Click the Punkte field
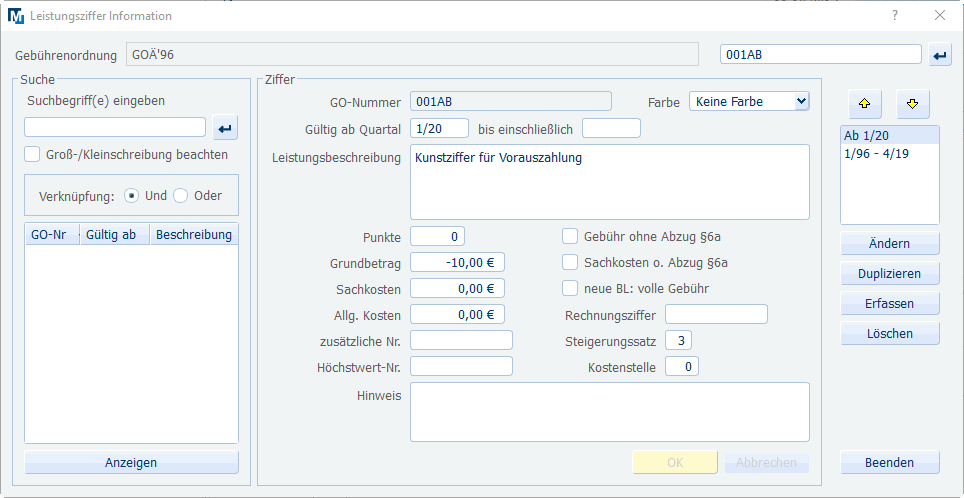Viewport: 964px width, 498px height. 438,236
